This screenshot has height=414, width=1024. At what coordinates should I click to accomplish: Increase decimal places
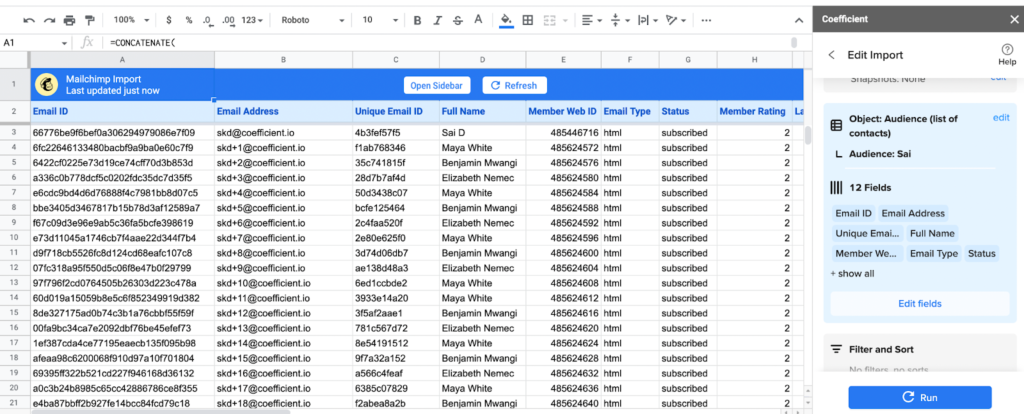click(229, 20)
